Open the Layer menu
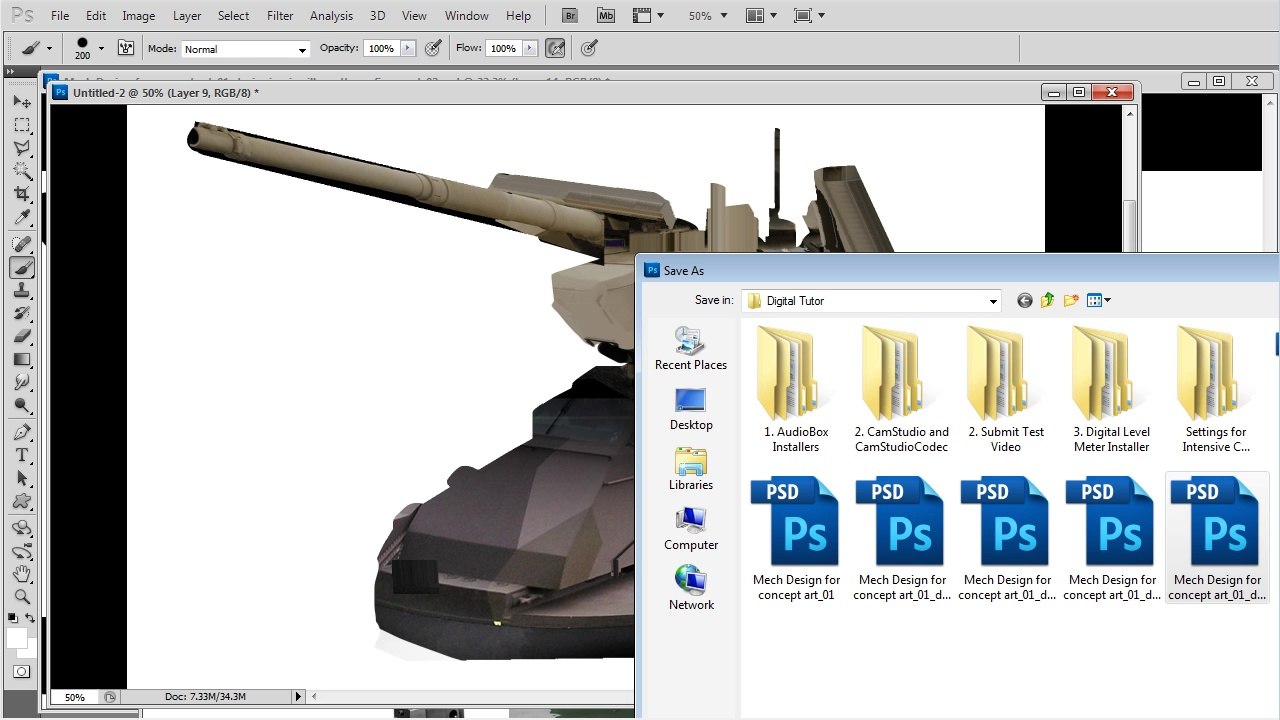 [187, 16]
